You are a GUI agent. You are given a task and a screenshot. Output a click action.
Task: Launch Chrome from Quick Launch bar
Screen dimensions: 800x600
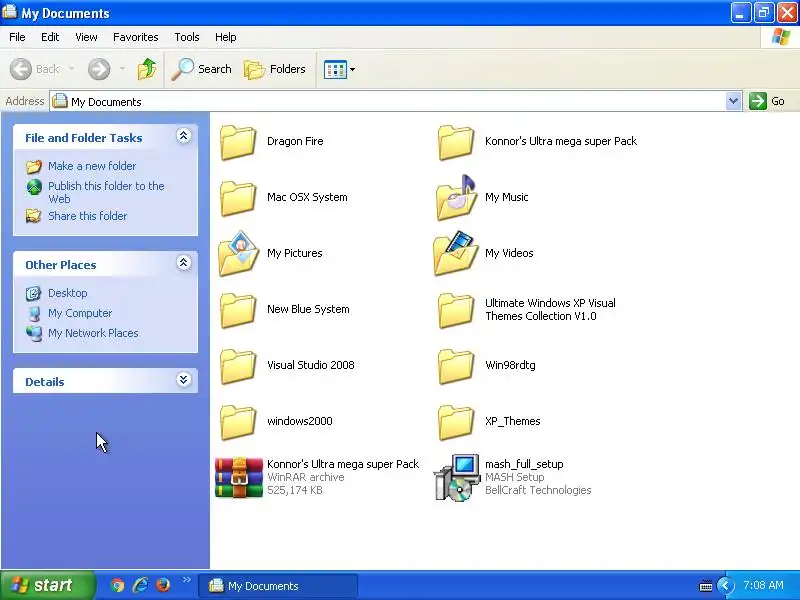pyautogui.click(x=117, y=585)
